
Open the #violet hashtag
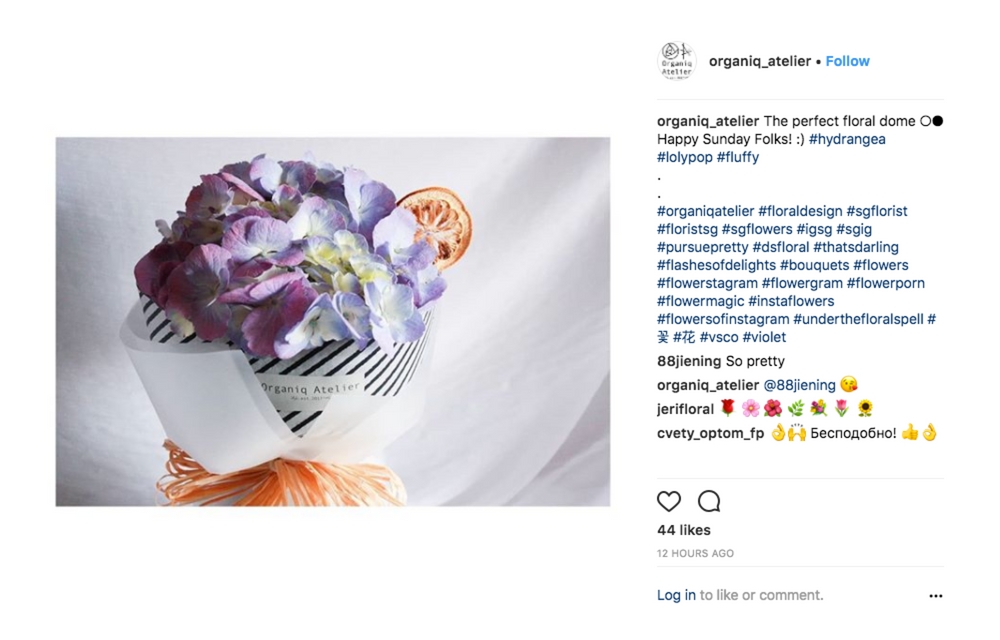pos(764,337)
